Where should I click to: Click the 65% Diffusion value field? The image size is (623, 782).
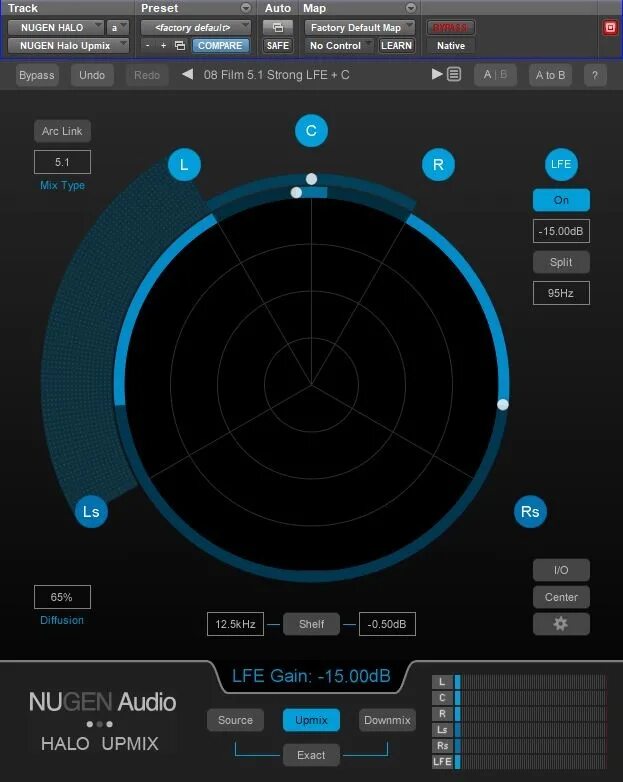(62, 597)
